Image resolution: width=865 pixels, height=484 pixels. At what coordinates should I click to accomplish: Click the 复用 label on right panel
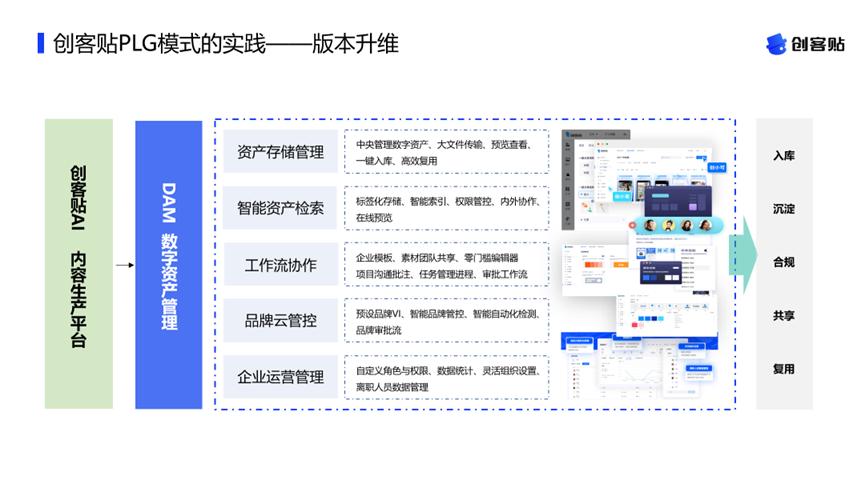tap(784, 369)
